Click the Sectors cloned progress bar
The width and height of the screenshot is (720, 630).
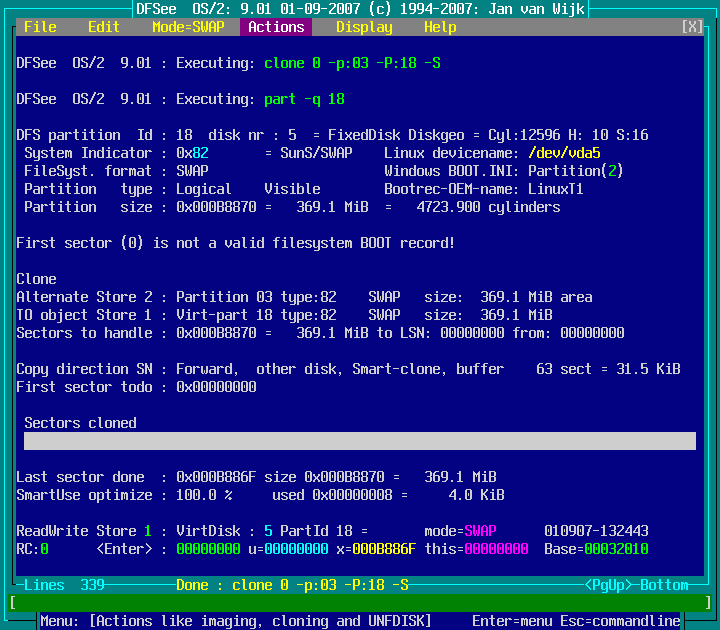tap(360, 441)
